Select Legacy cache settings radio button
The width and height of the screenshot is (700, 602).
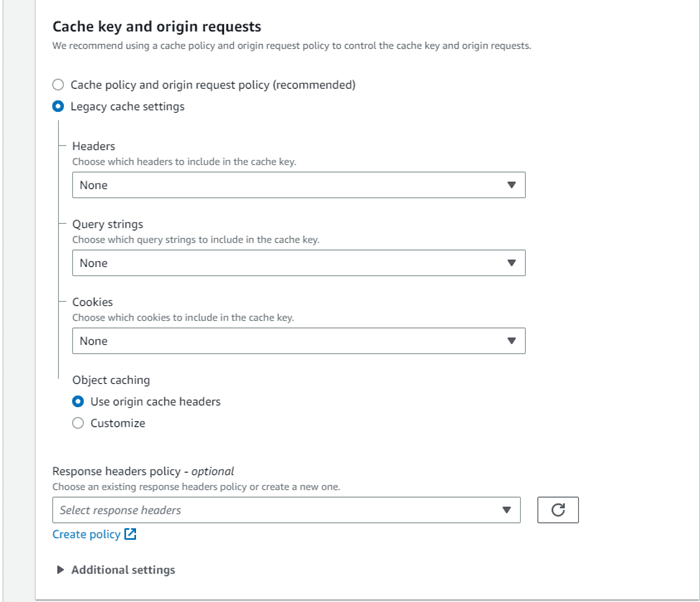59,106
